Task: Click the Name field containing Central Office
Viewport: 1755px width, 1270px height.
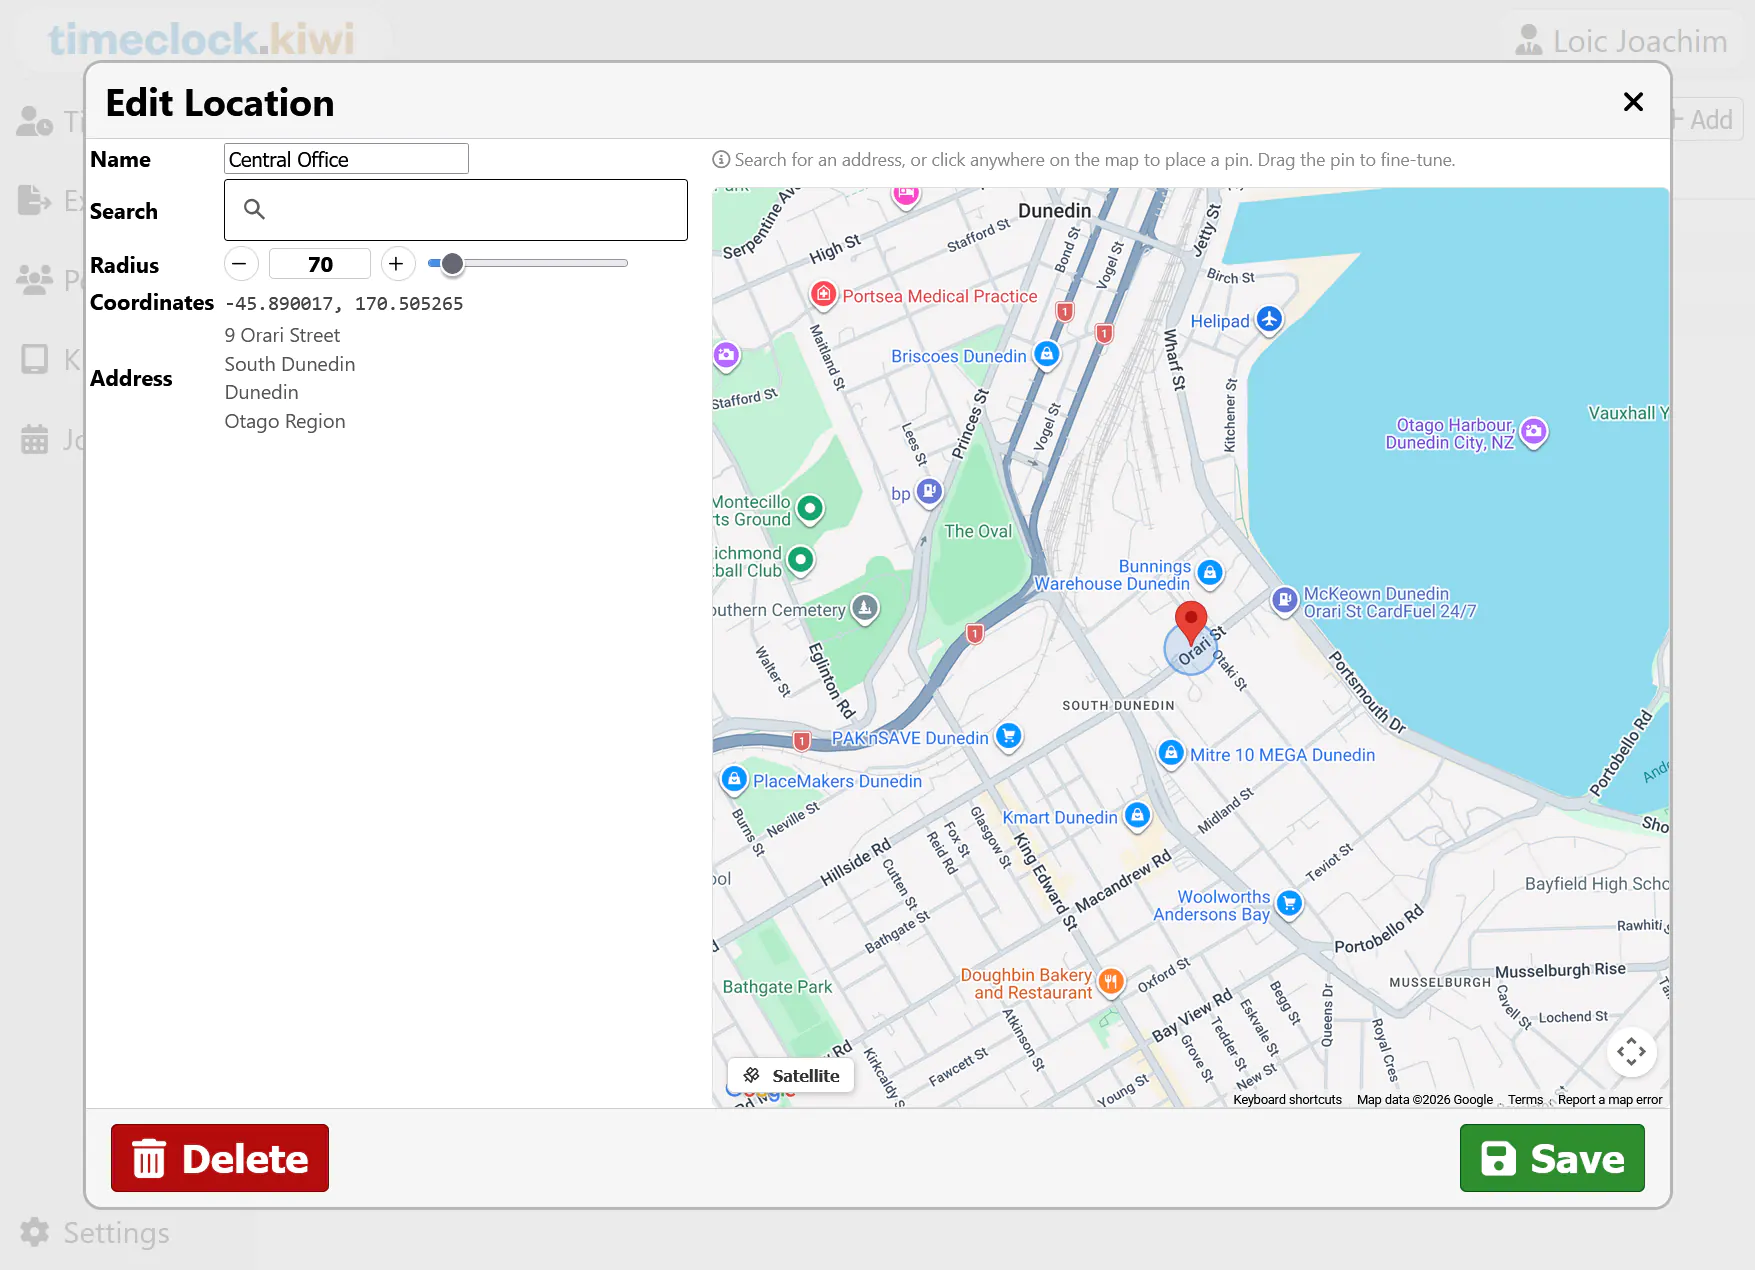Action: pyautogui.click(x=346, y=159)
